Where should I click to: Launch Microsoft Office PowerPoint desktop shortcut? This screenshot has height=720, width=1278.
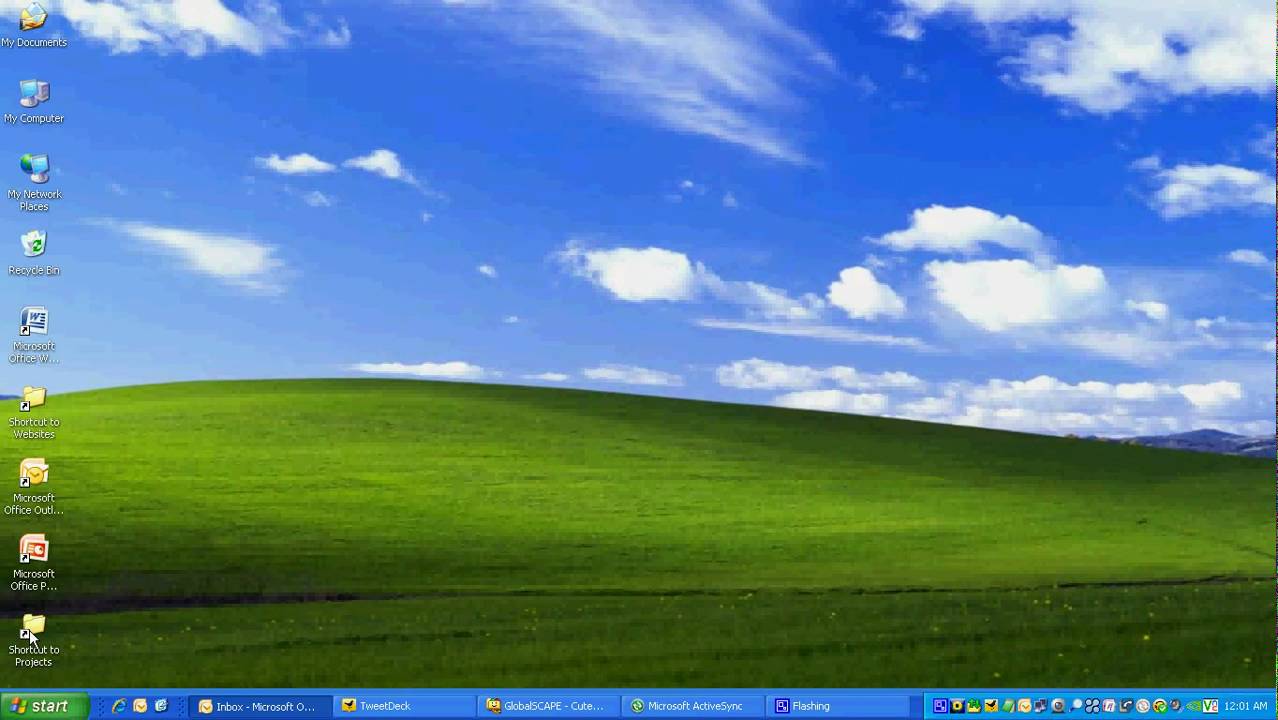(x=33, y=550)
